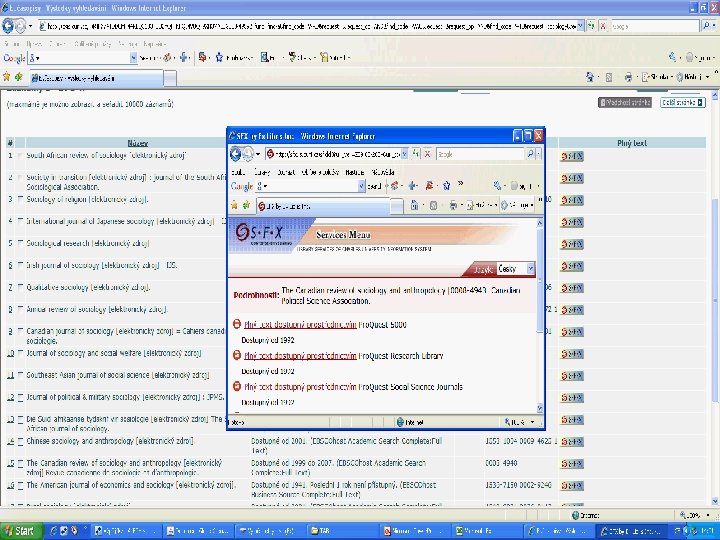This screenshot has width=720, height=540.
Task: Click the Home icon in SFX popup toolbar
Action: tap(414, 206)
